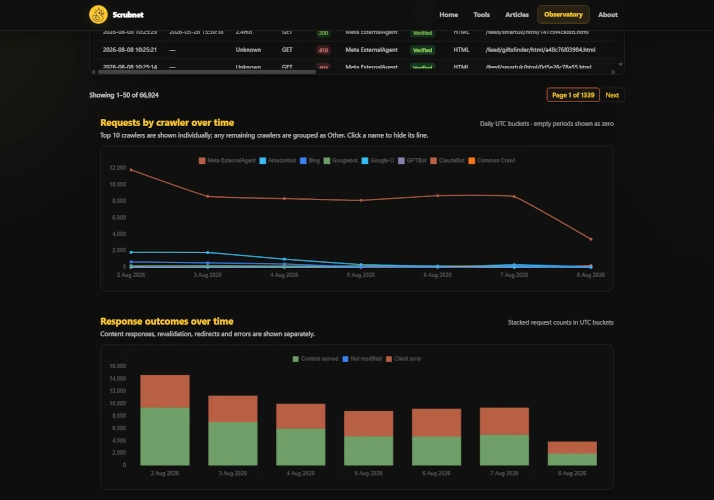
Task: Toggle Common Crawl line in legend
Action: pos(492,160)
